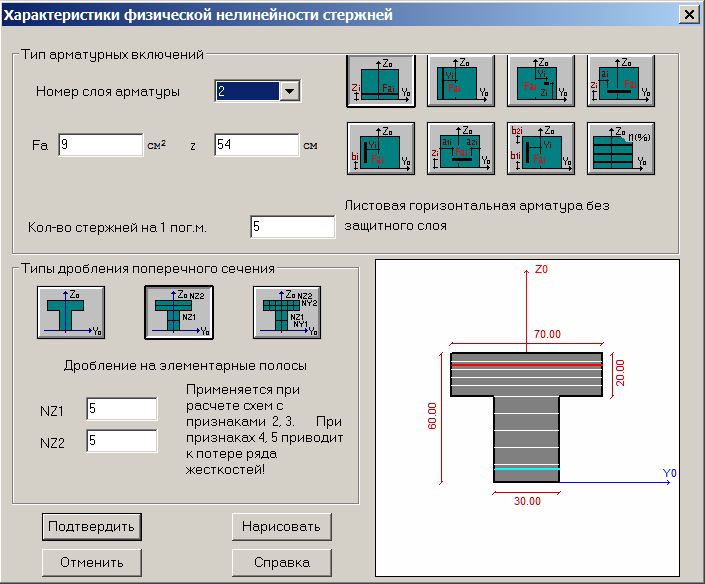Viewport: 705px width, 584px height.
Task: Select vertical reinforcement icon with b1i, b2i offsets
Action: pyautogui.click(x=541, y=148)
